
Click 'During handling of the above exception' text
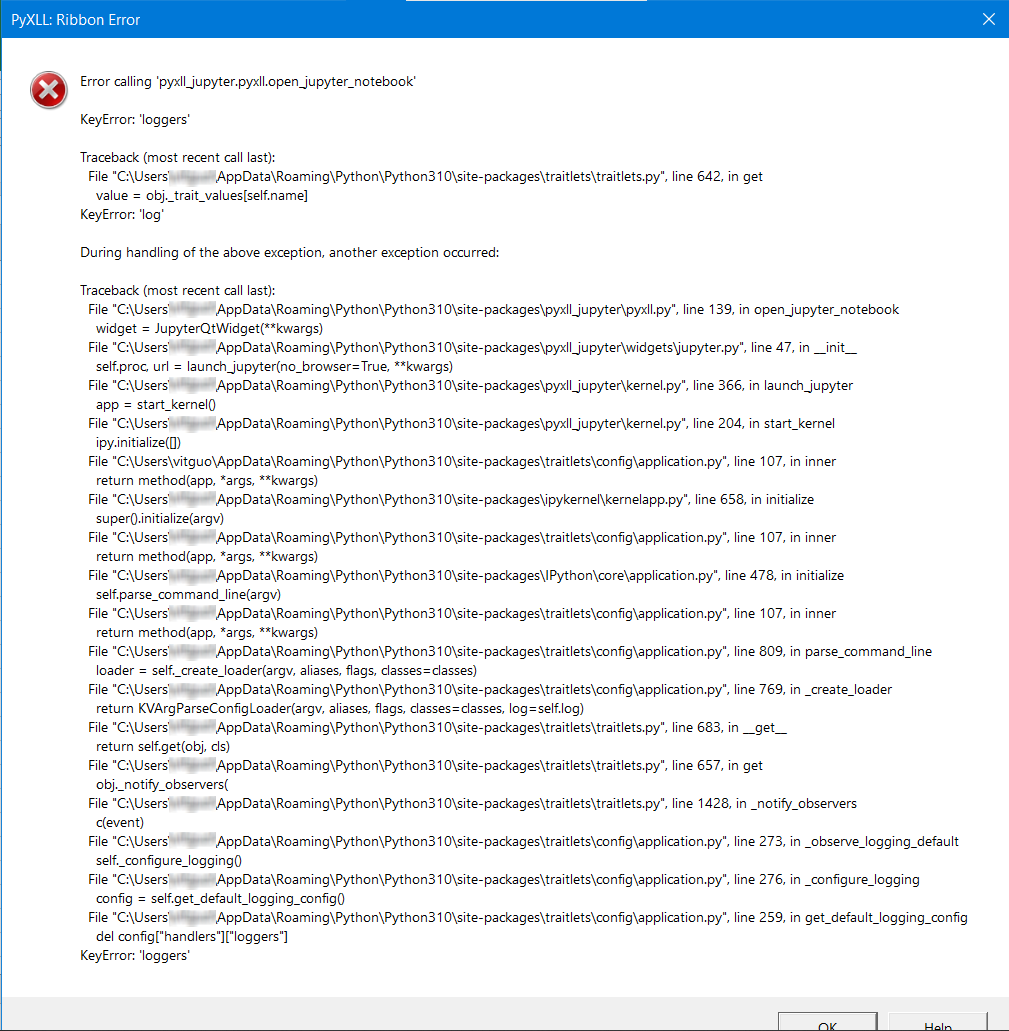click(289, 252)
